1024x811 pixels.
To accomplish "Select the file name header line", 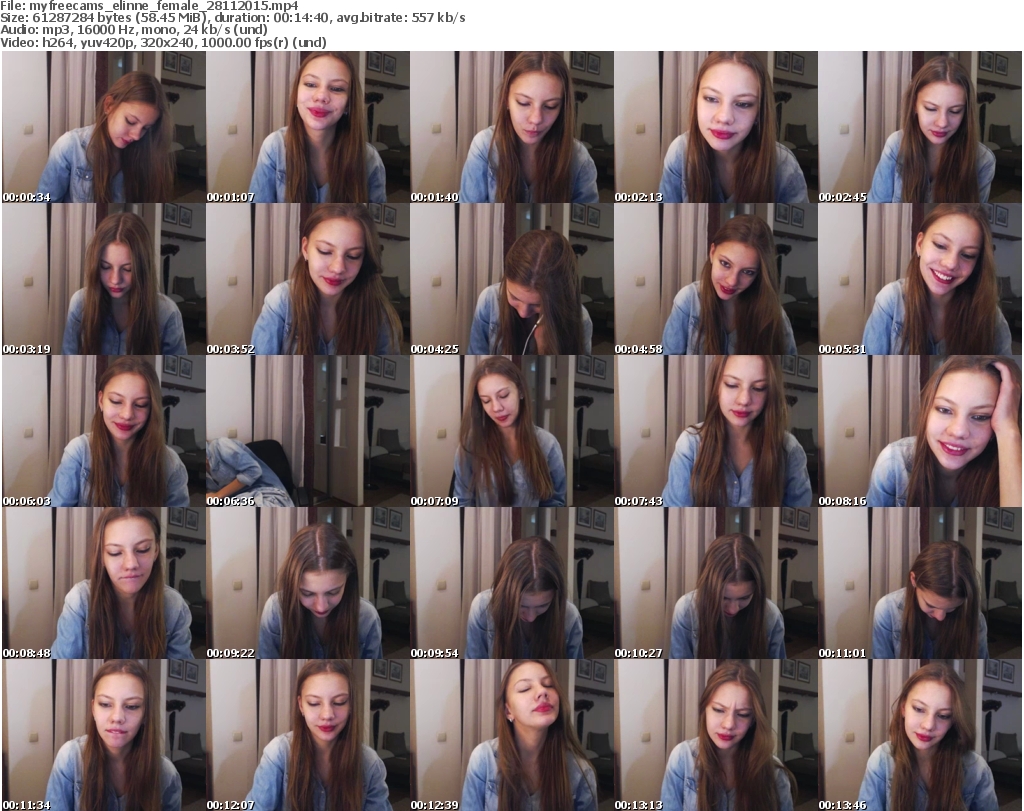I will point(150,6).
